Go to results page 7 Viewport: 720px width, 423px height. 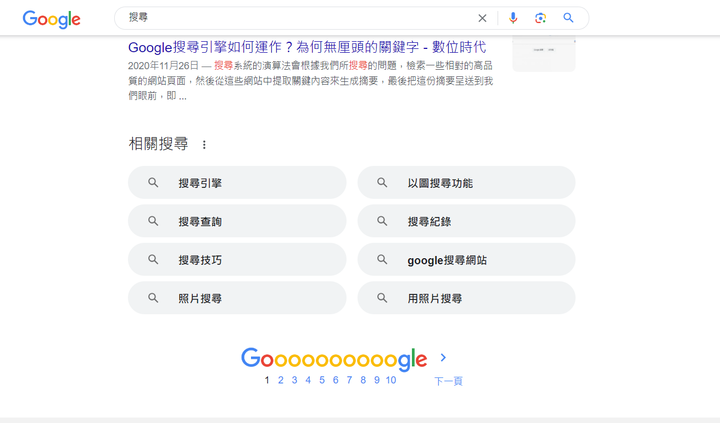349,380
